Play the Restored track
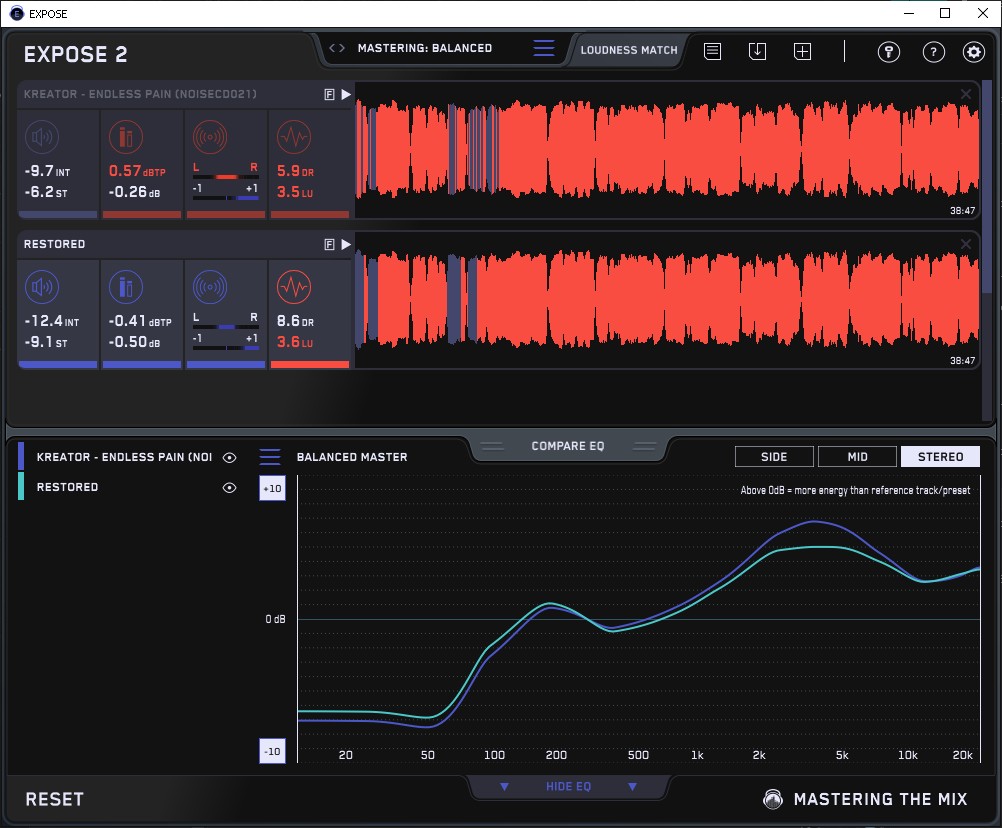 346,244
